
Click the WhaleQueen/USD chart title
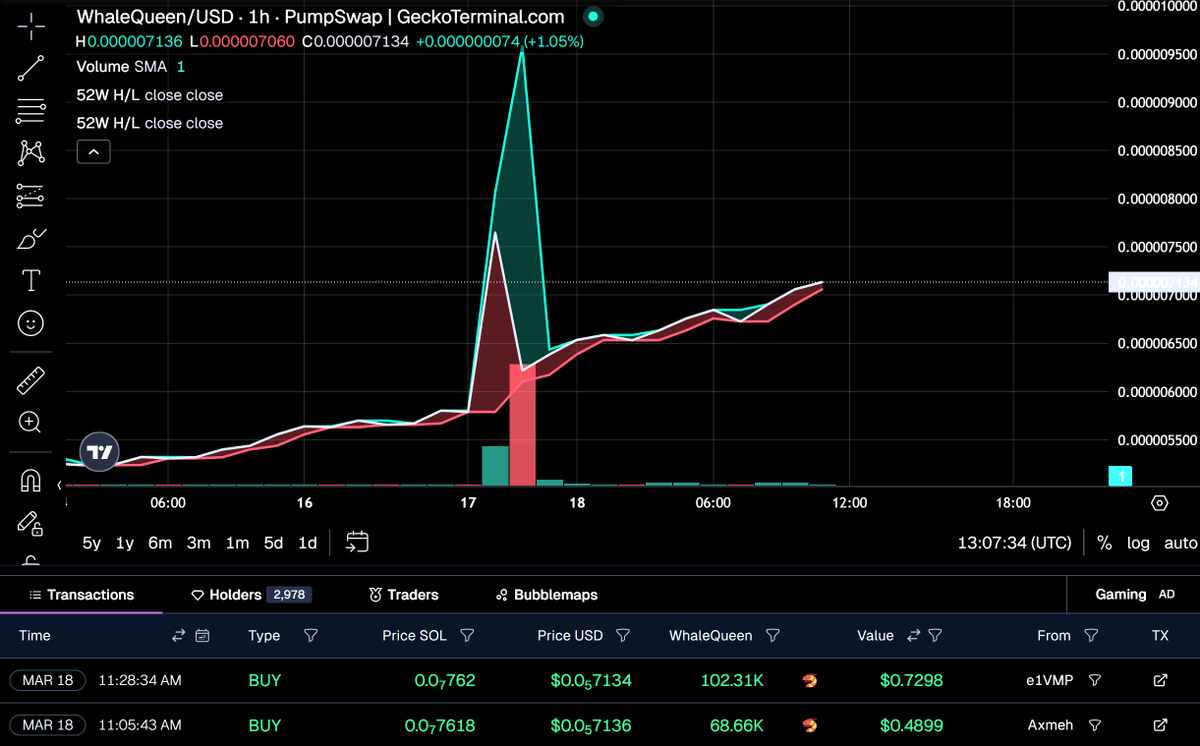pos(320,17)
